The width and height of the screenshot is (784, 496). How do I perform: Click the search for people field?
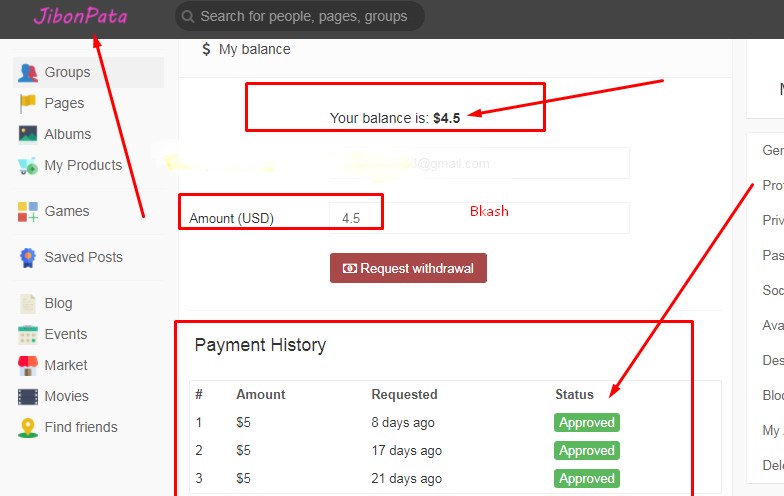[304, 16]
